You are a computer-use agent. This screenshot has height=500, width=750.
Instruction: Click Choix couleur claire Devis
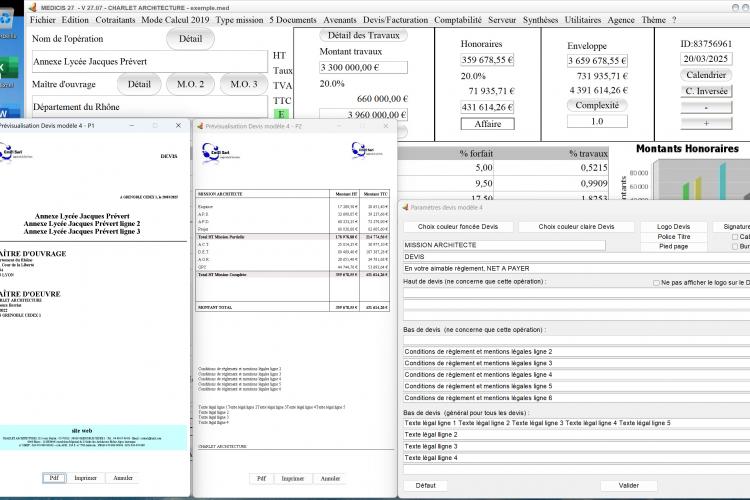576,227
